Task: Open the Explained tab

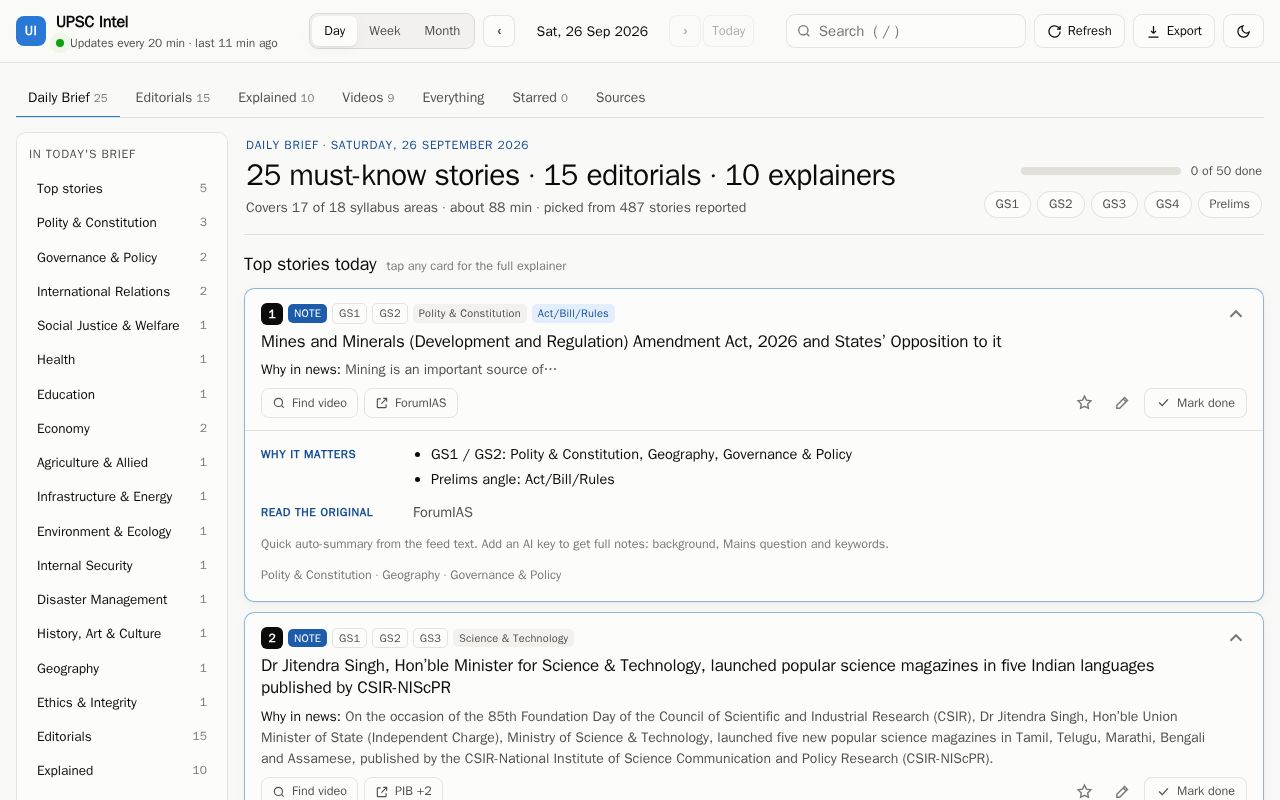Action: pos(276,97)
